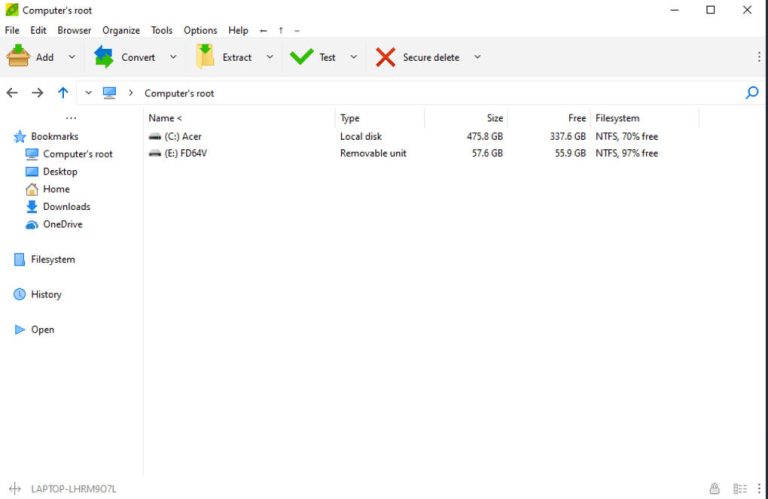Click the Open play-triangle icon
Viewport: 768px width, 499px height.
[20, 330]
